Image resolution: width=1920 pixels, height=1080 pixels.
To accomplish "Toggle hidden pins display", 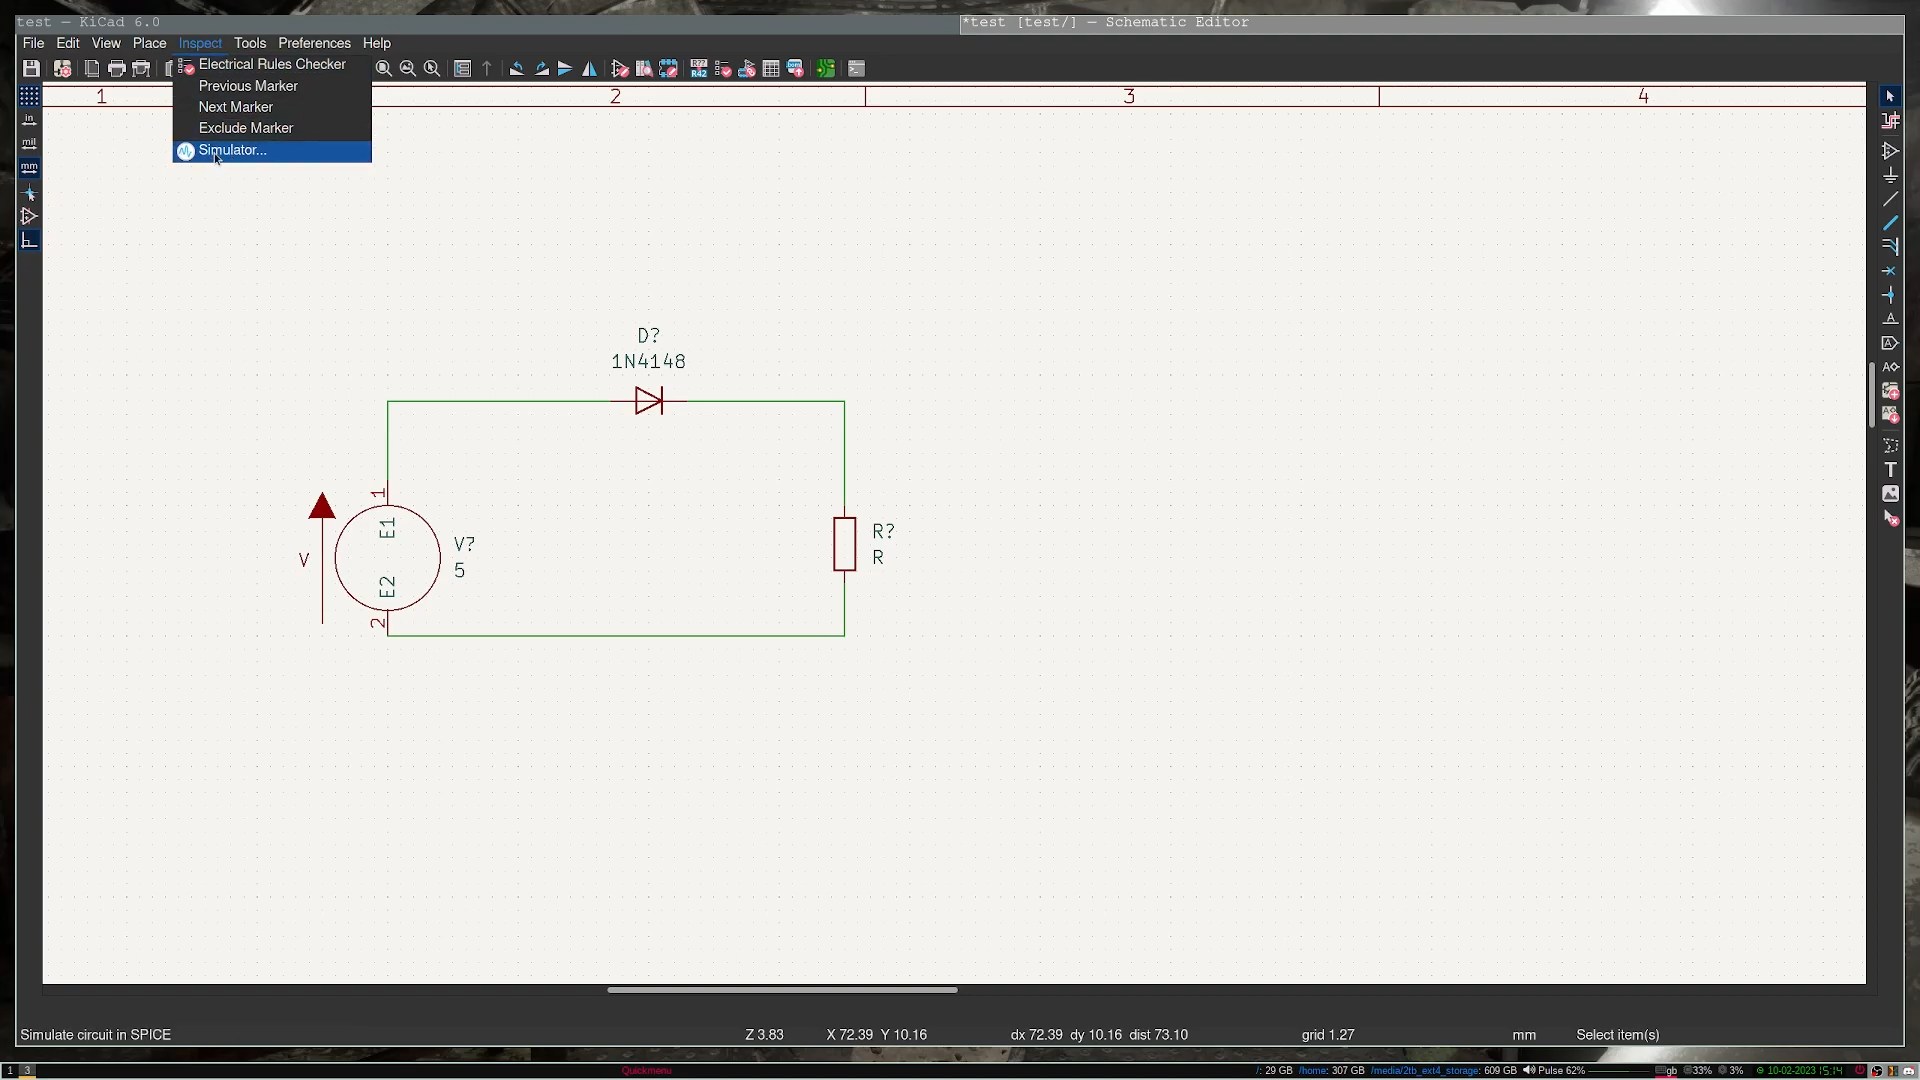I will tap(29, 217).
